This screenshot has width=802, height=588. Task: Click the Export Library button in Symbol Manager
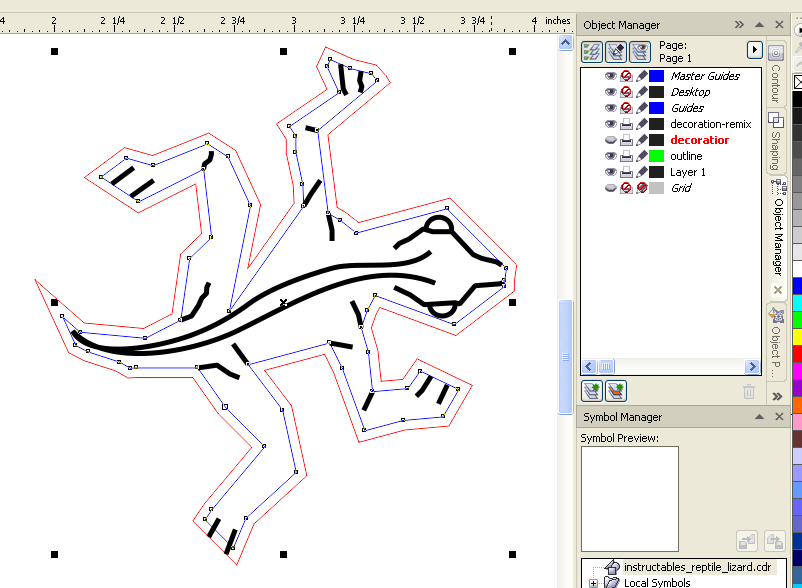[x=774, y=541]
